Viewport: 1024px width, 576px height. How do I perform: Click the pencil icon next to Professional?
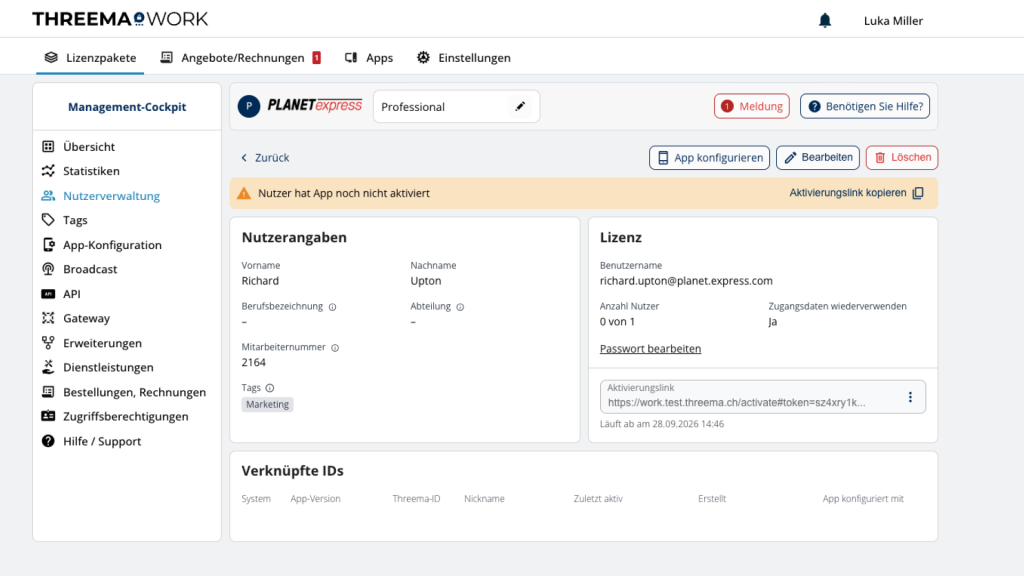click(520, 106)
